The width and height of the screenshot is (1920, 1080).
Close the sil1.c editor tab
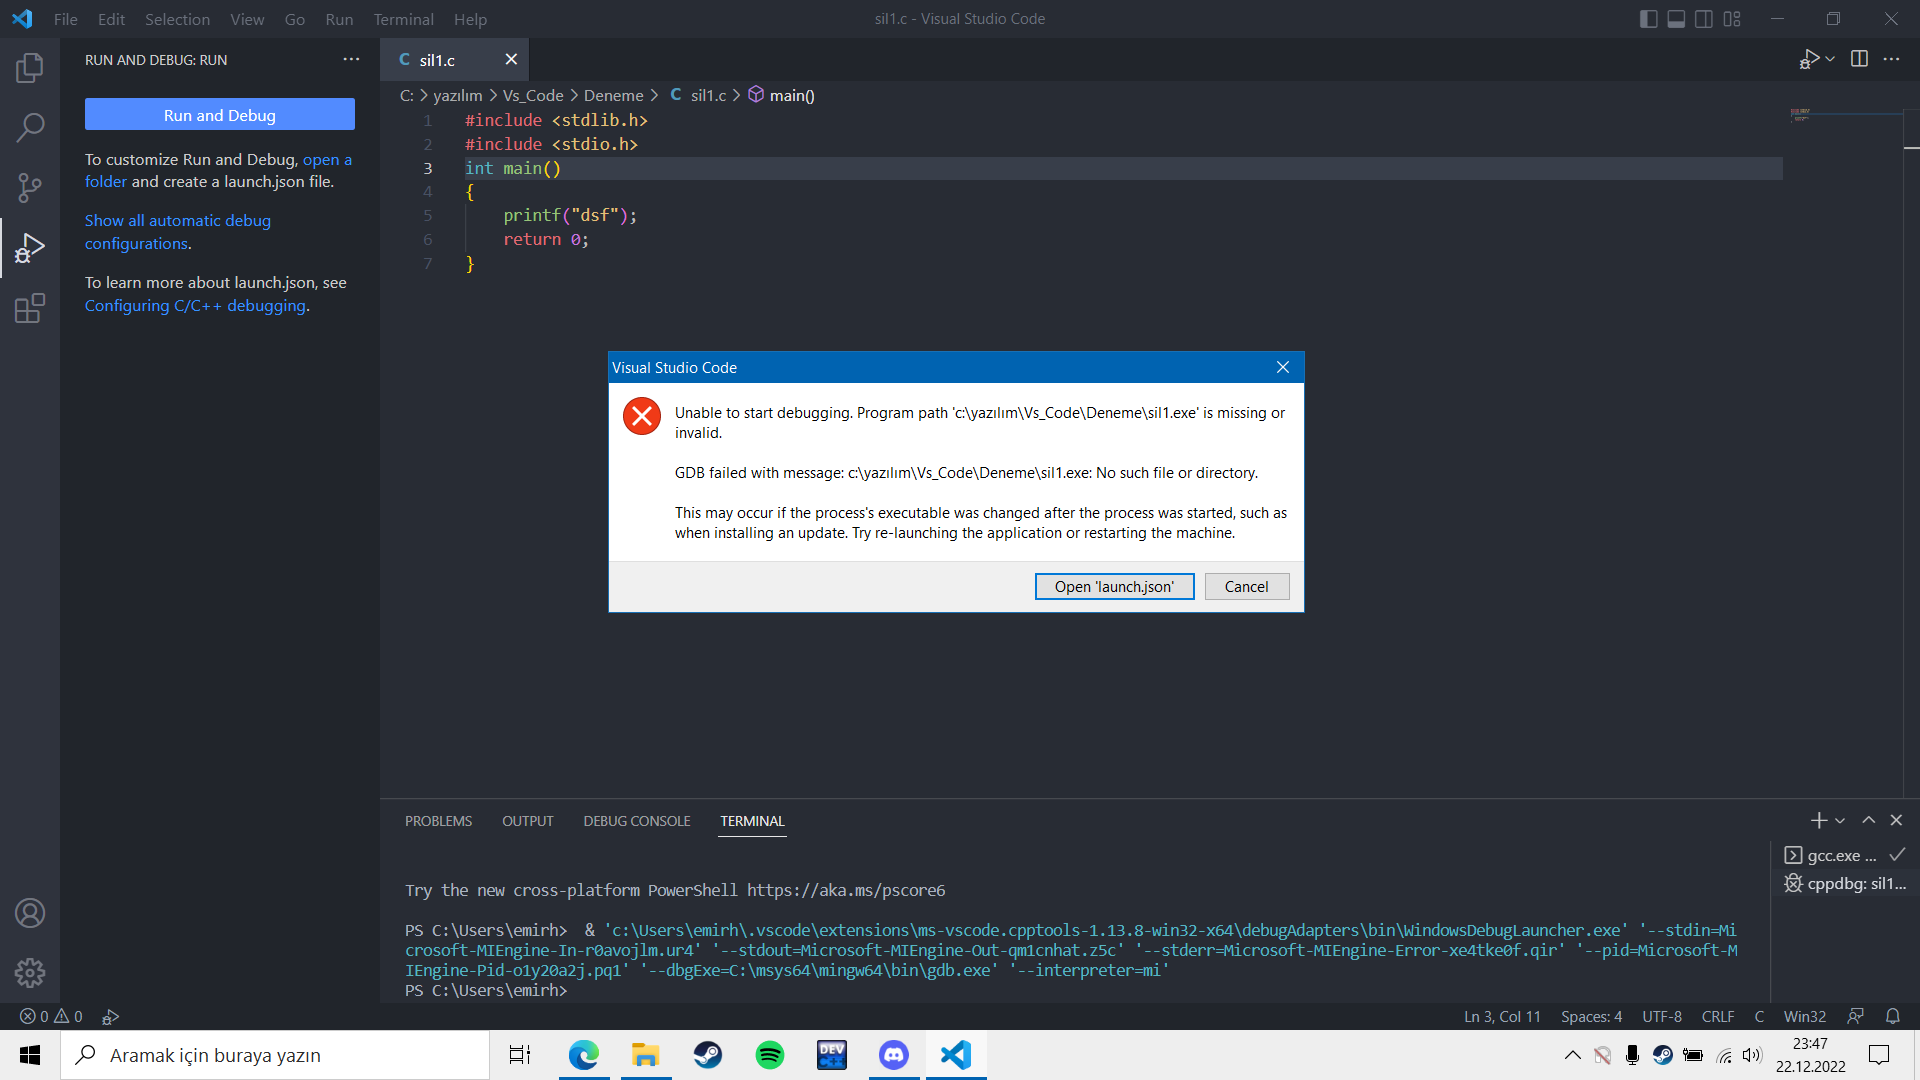511,59
